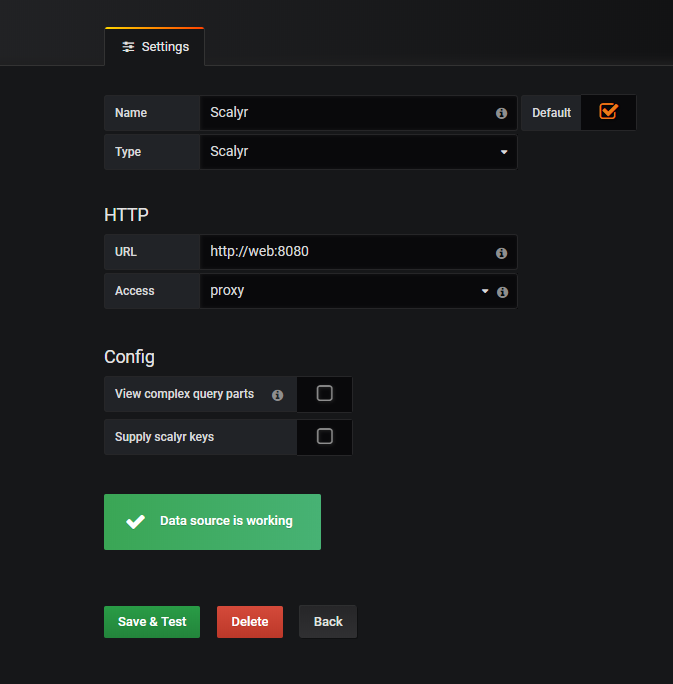
Task: Click the Name input field containing Scalyr
Action: coord(358,113)
